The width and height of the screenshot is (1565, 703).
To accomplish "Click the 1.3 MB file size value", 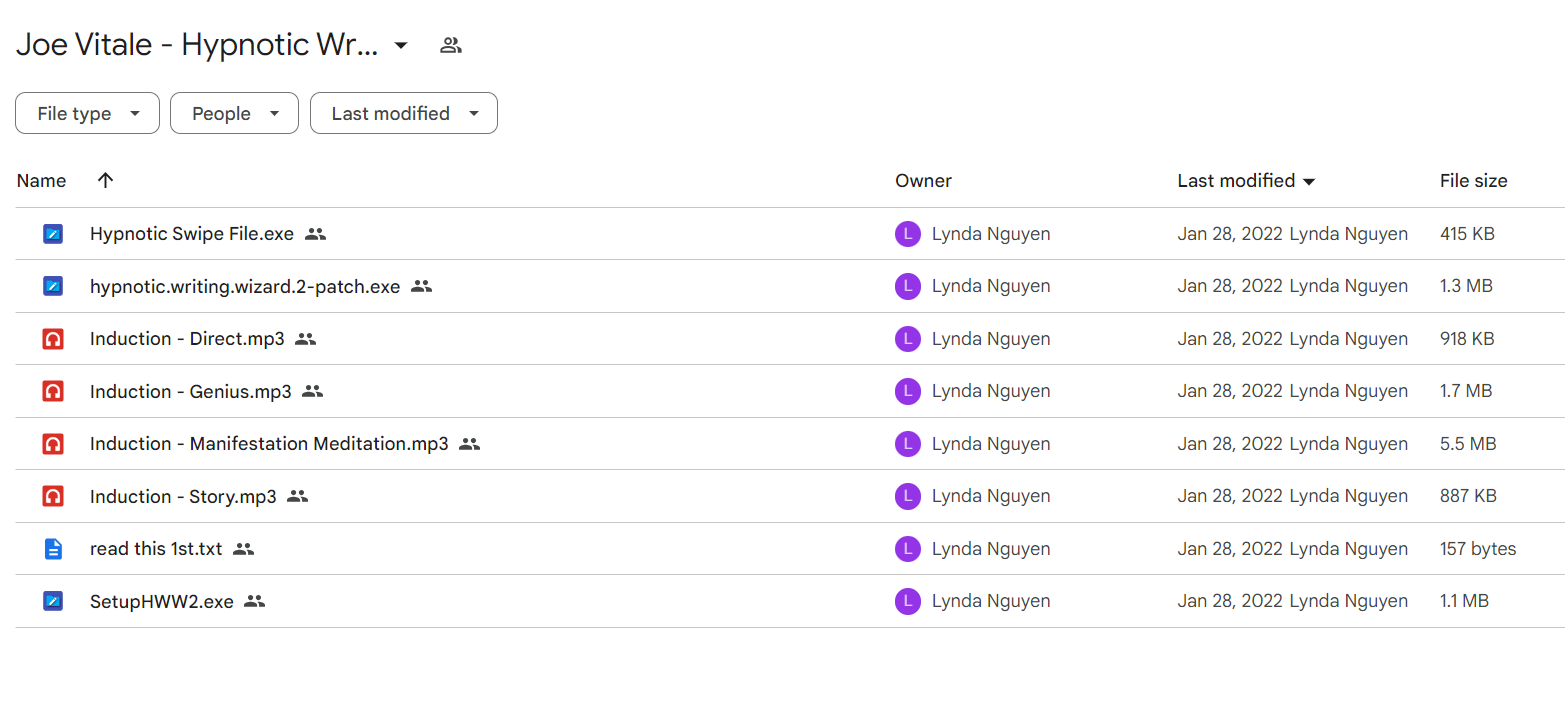I will coord(1466,286).
